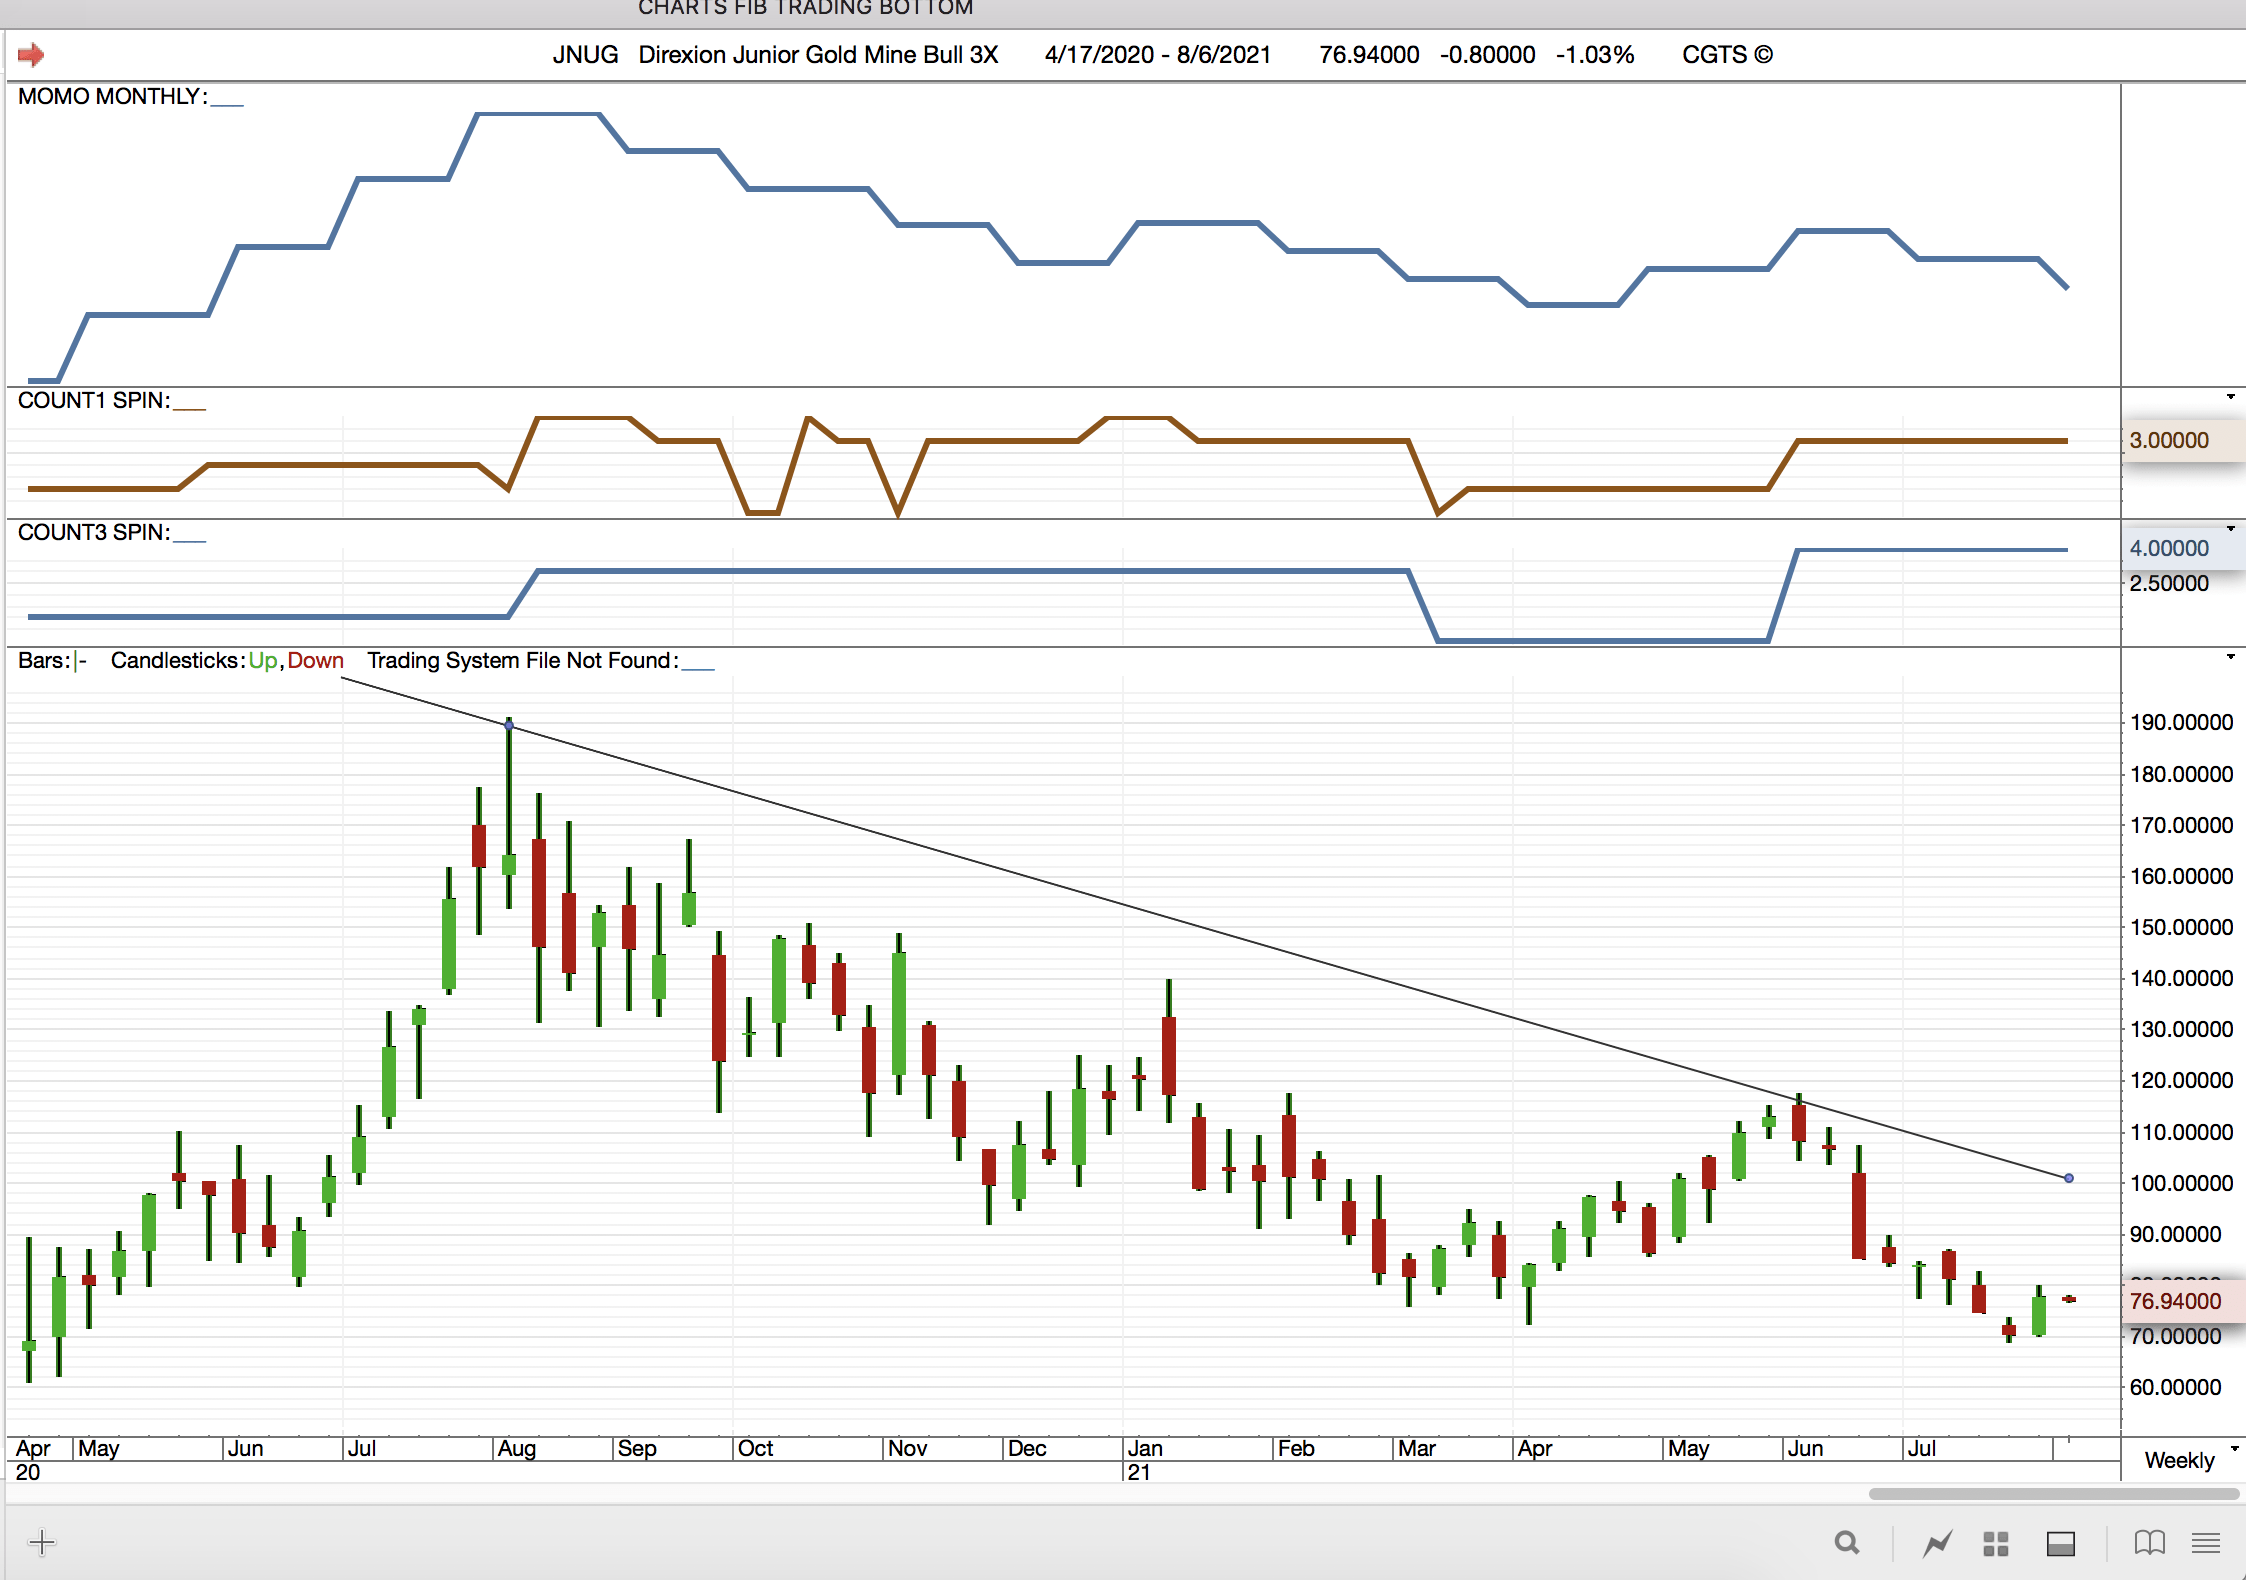This screenshot has height=1580, width=2246.
Task: Expand the COUNT1 SPIN pane menu arrow
Action: point(2230,397)
